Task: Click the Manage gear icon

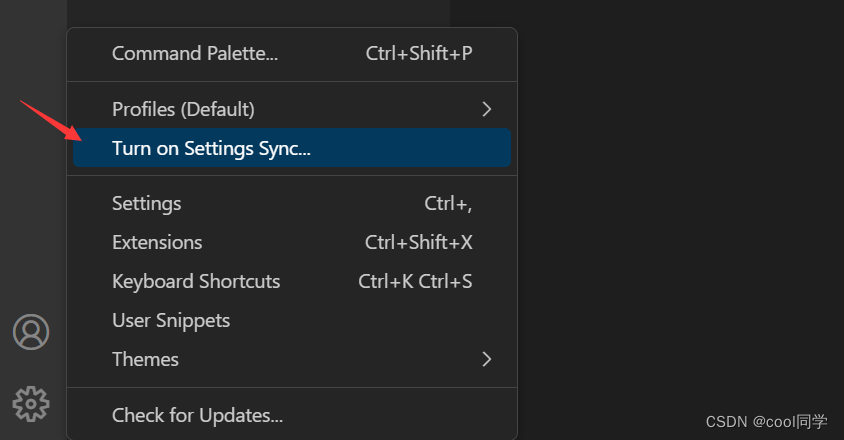Action: click(31, 403)
